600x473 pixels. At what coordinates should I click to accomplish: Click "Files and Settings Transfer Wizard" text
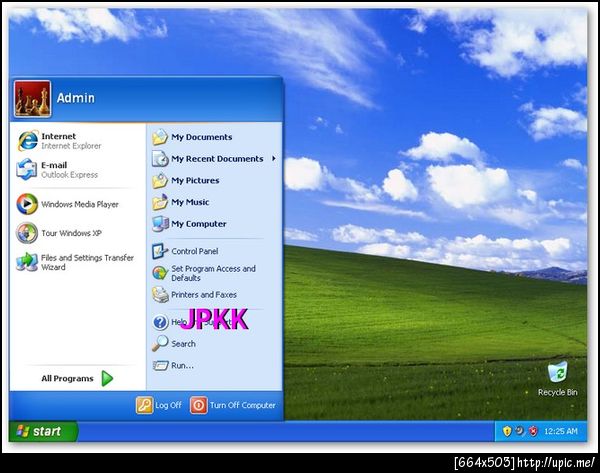(x=88, y=262)
